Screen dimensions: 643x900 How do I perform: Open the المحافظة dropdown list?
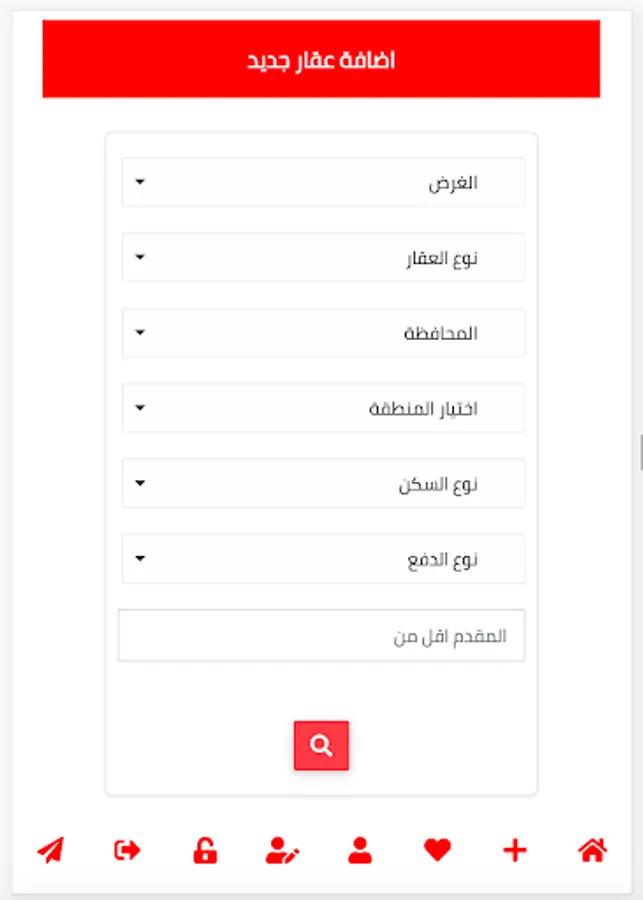(323, 333)
